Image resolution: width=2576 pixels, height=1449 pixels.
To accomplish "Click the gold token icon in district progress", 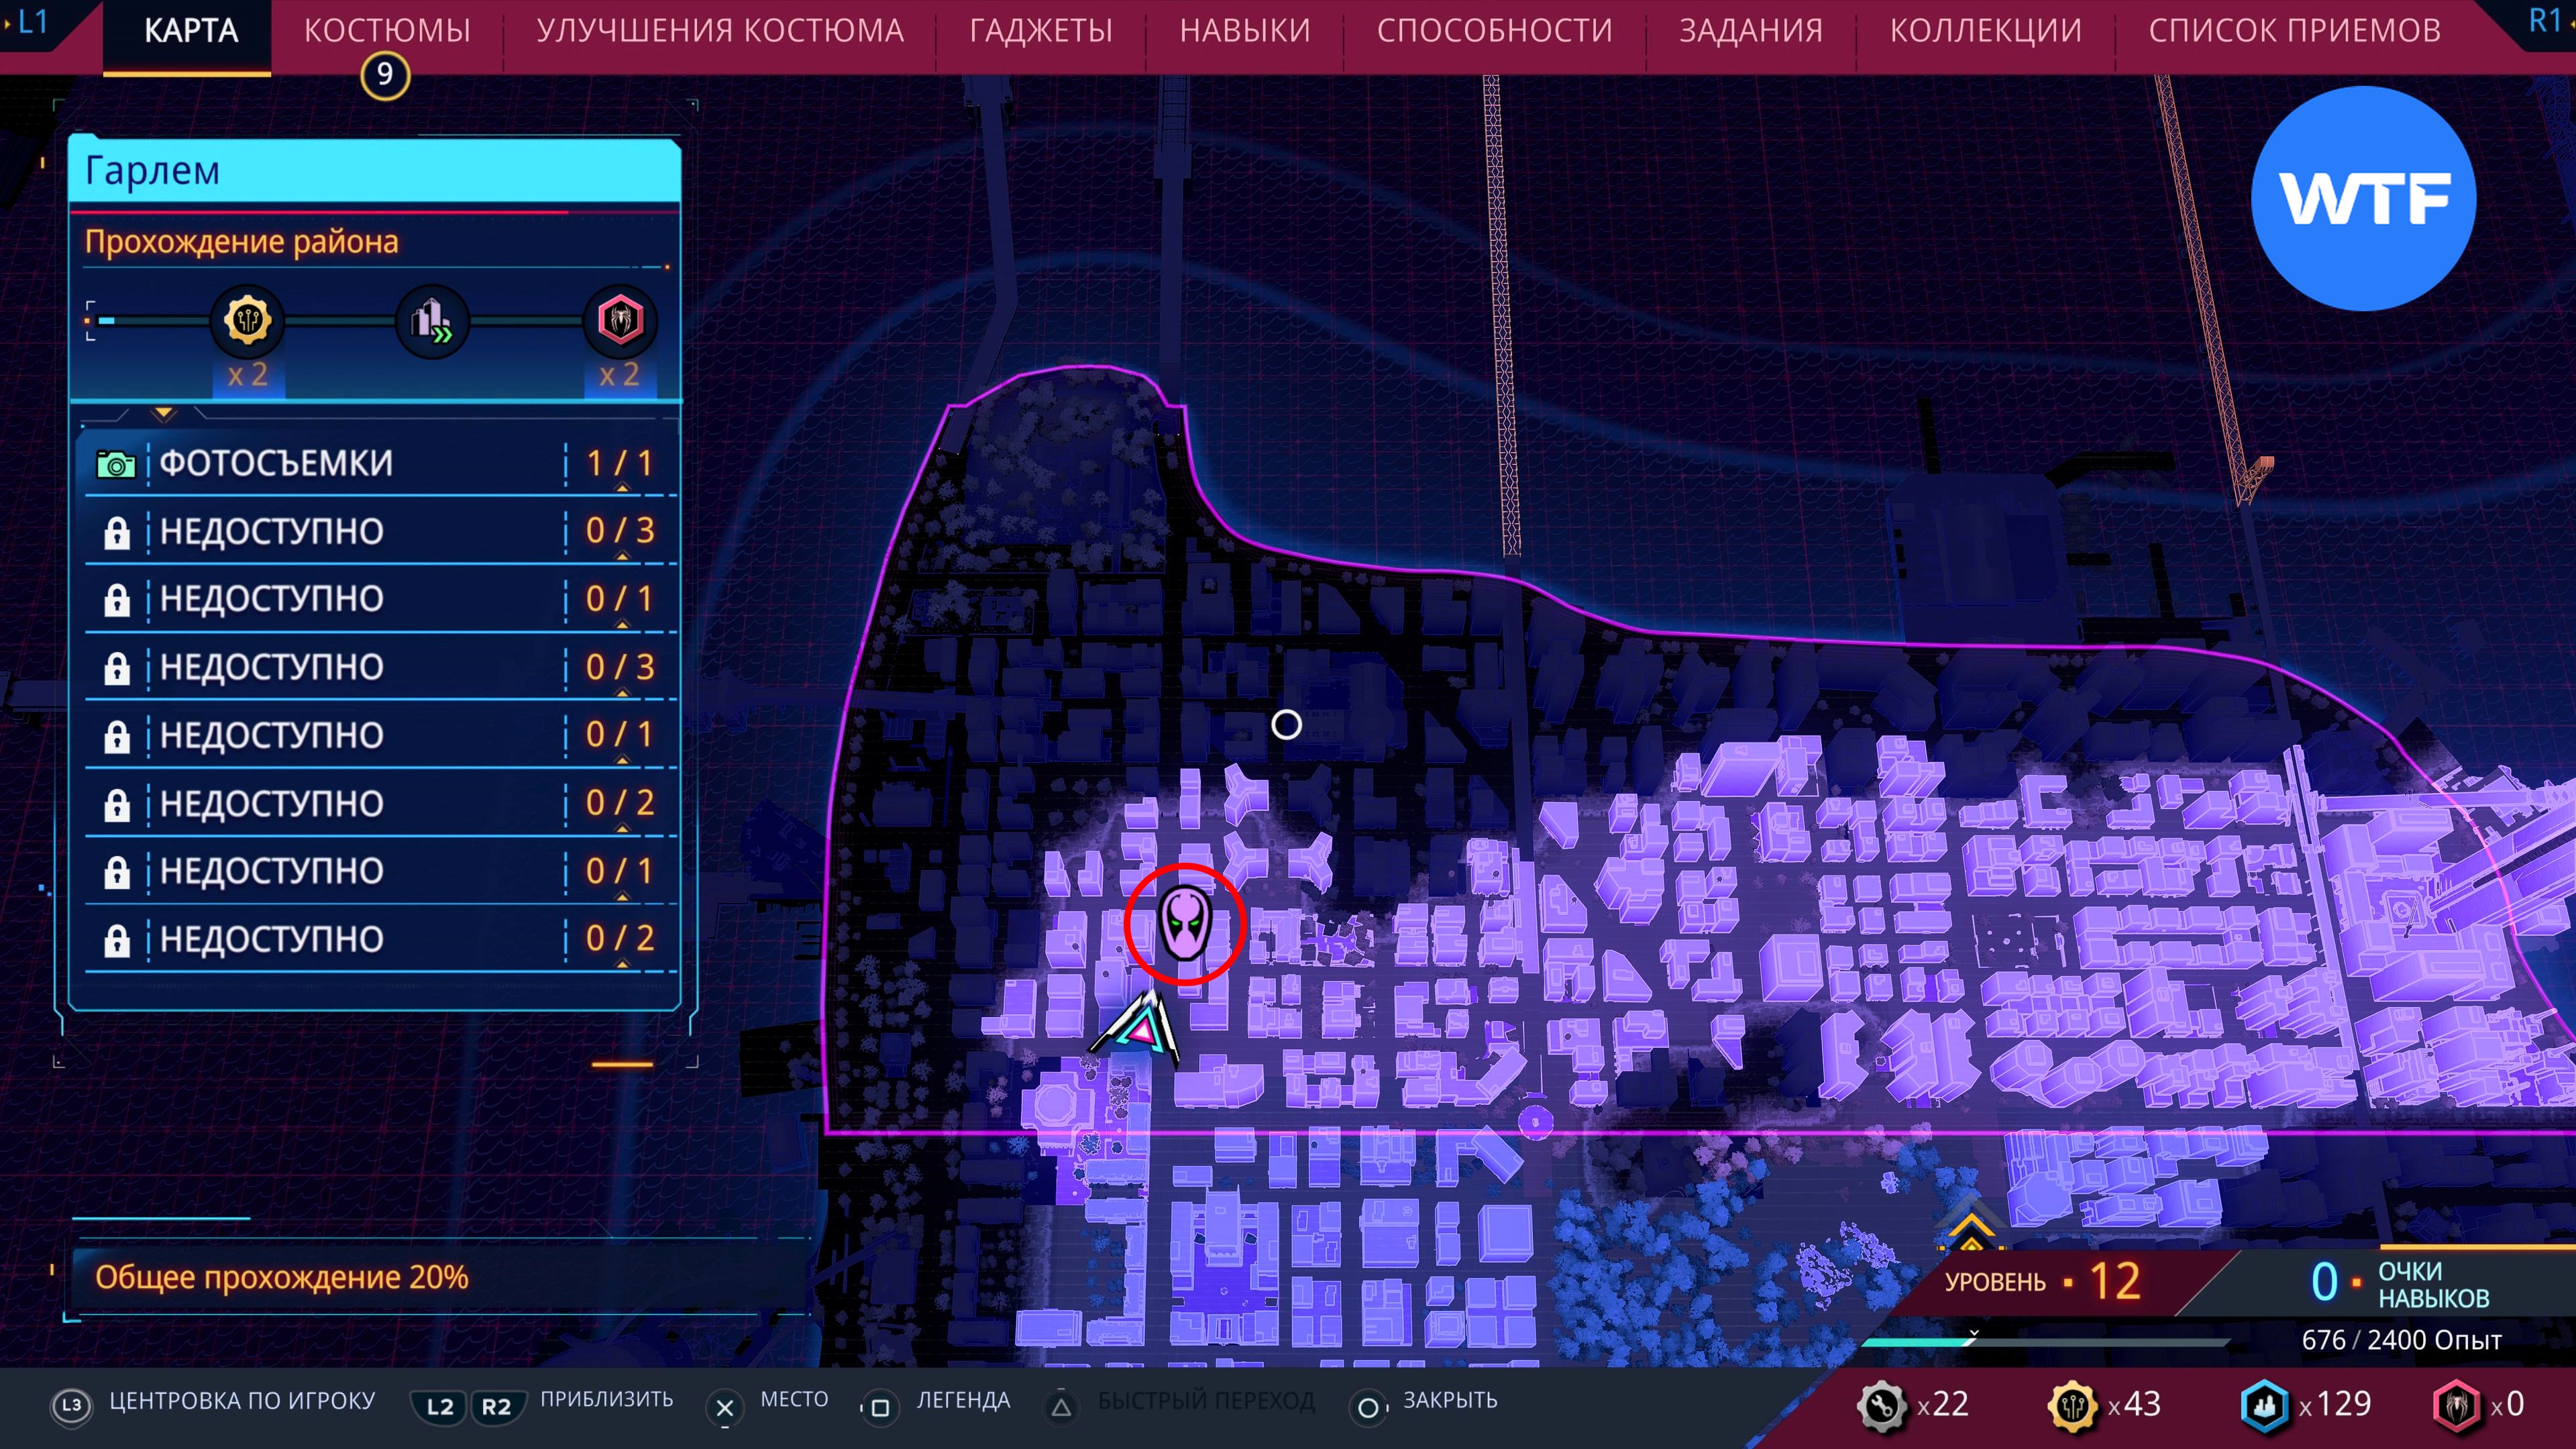I will click(247, 320).
